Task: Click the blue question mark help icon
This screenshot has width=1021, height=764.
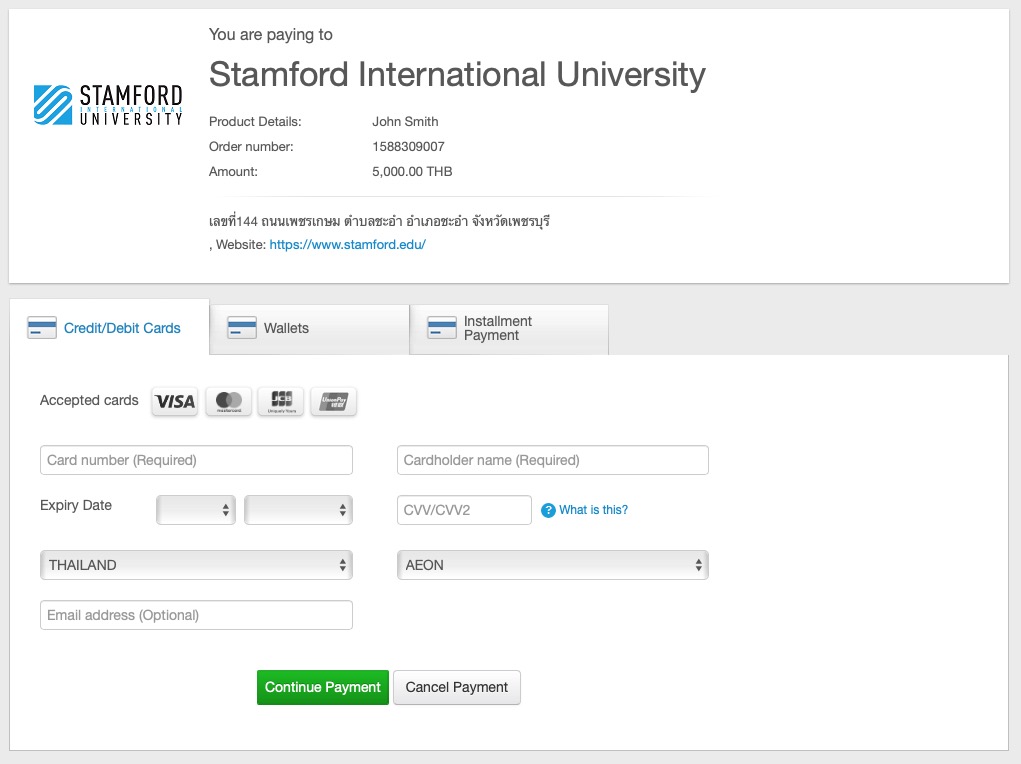Action: pos(548,510)
